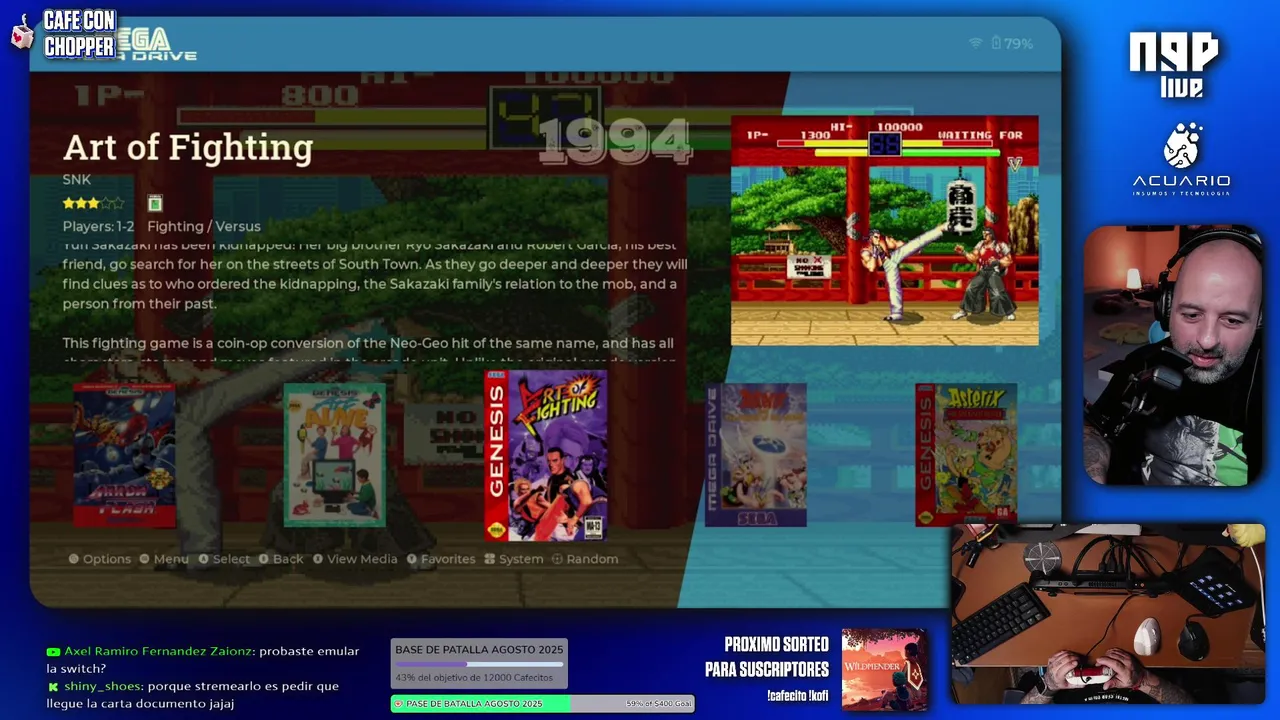Click the 1994 release year
Screen dimensions: 1280x720
pyautogui.click(x=615, y=142)
